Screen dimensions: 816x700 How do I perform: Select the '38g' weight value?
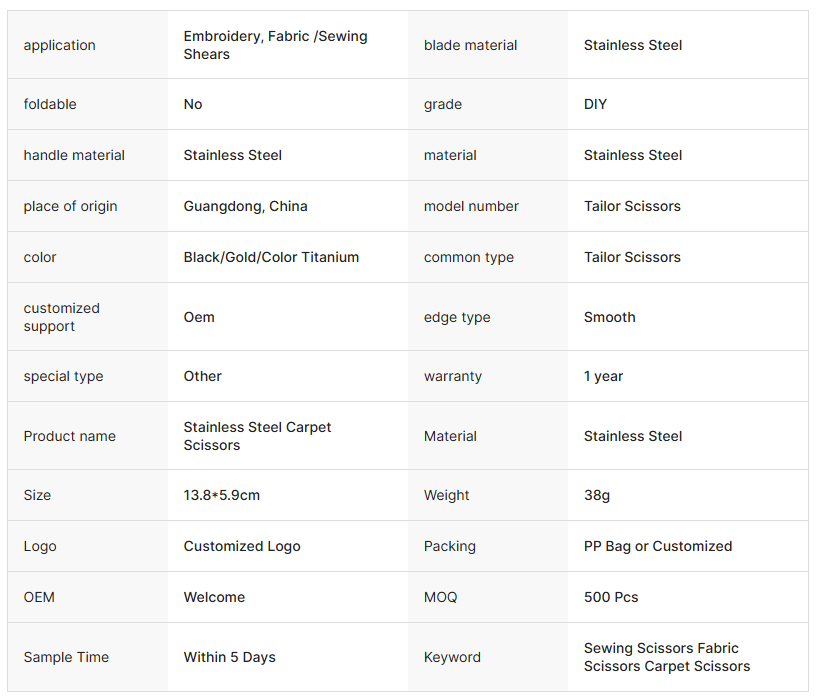click(x=596, y=495)
